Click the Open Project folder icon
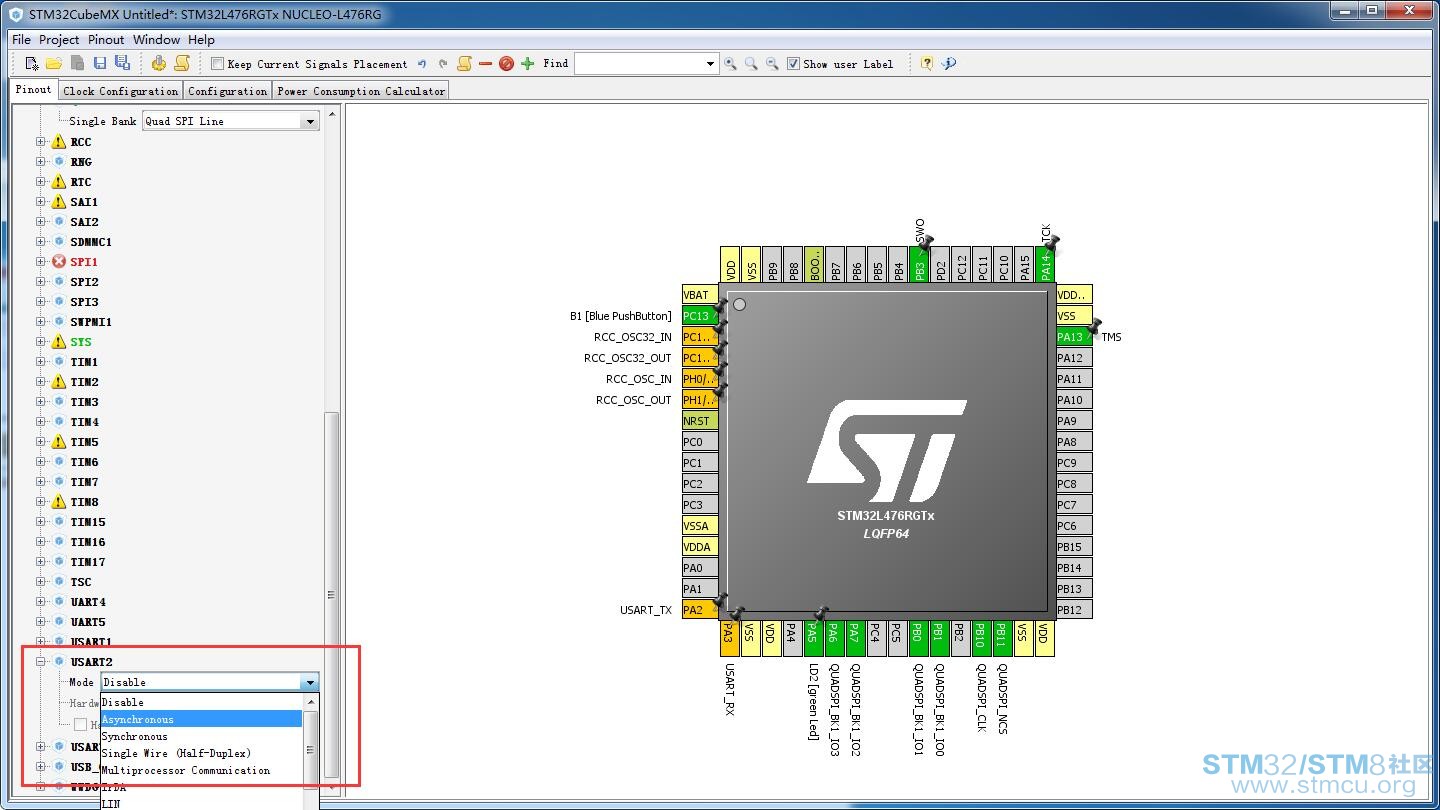1440x810 pixels. click(x=54, y=64)
